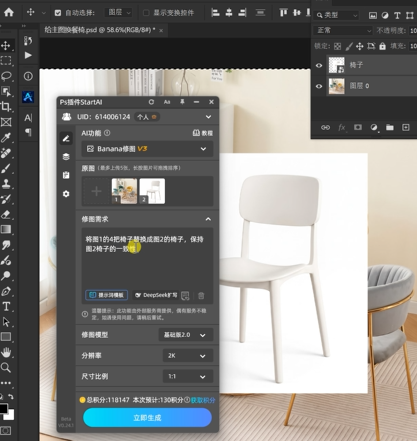Image resolution: width=417 pixels, height=441 pixels.
Task: Add layer style with fx icon
Action: (x=342, y=127)
